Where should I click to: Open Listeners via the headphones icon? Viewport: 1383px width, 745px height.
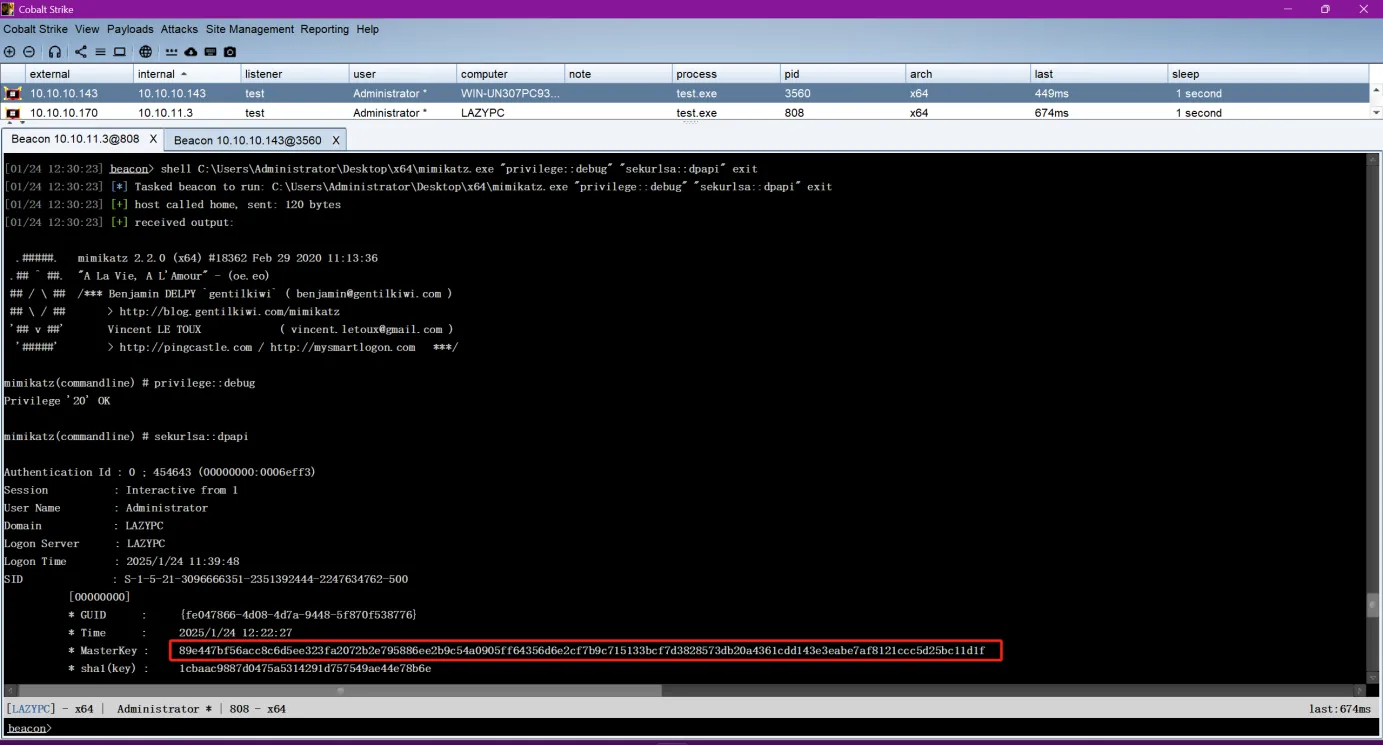tap(55, 52)
